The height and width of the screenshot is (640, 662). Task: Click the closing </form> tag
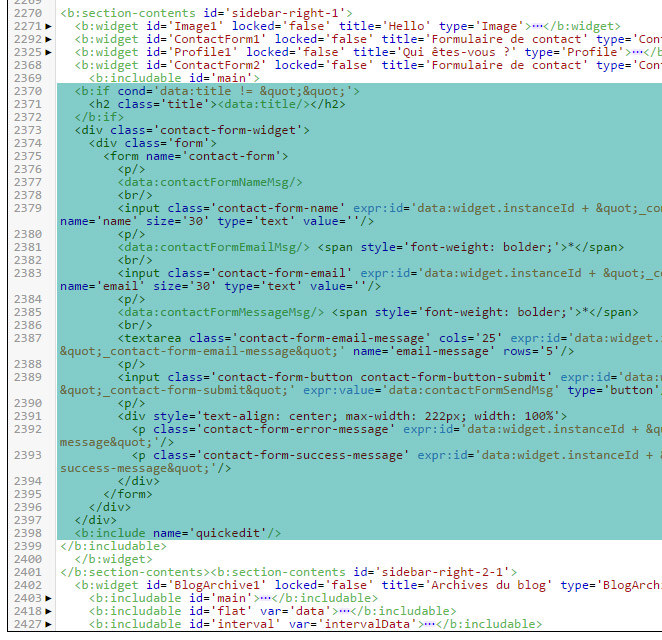(128, 494)
